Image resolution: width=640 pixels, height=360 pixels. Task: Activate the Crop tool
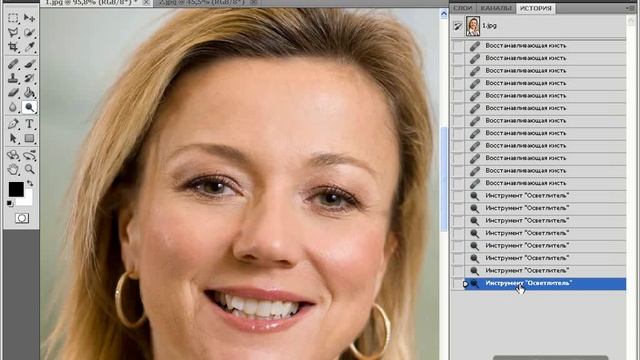pos(13,47)
